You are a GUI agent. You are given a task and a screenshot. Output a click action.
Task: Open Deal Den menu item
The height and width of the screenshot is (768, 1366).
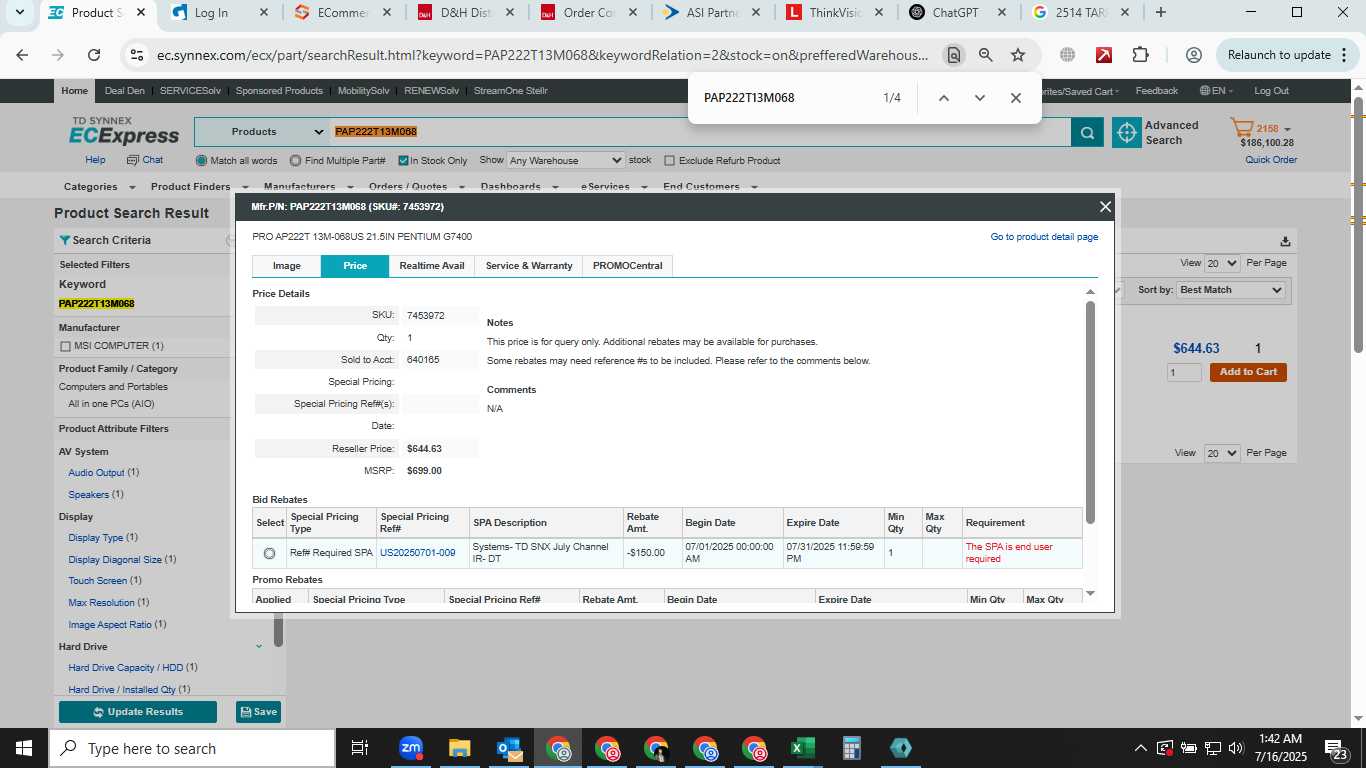(x=125, y=91)
